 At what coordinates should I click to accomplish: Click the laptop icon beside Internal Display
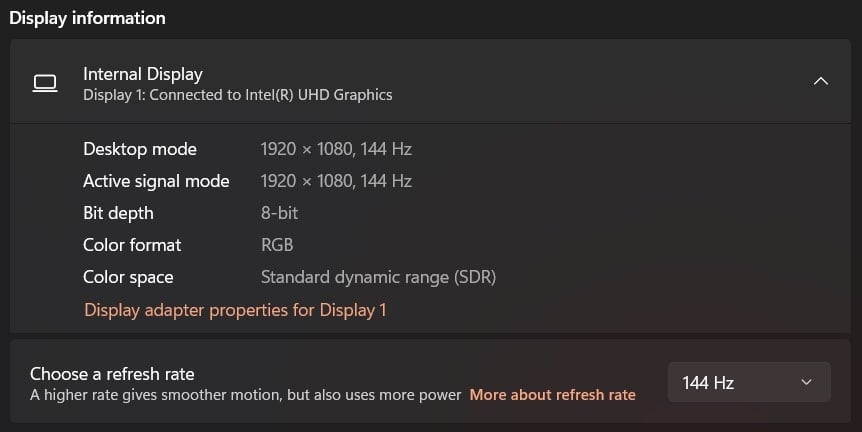click(x=45, y=84)
